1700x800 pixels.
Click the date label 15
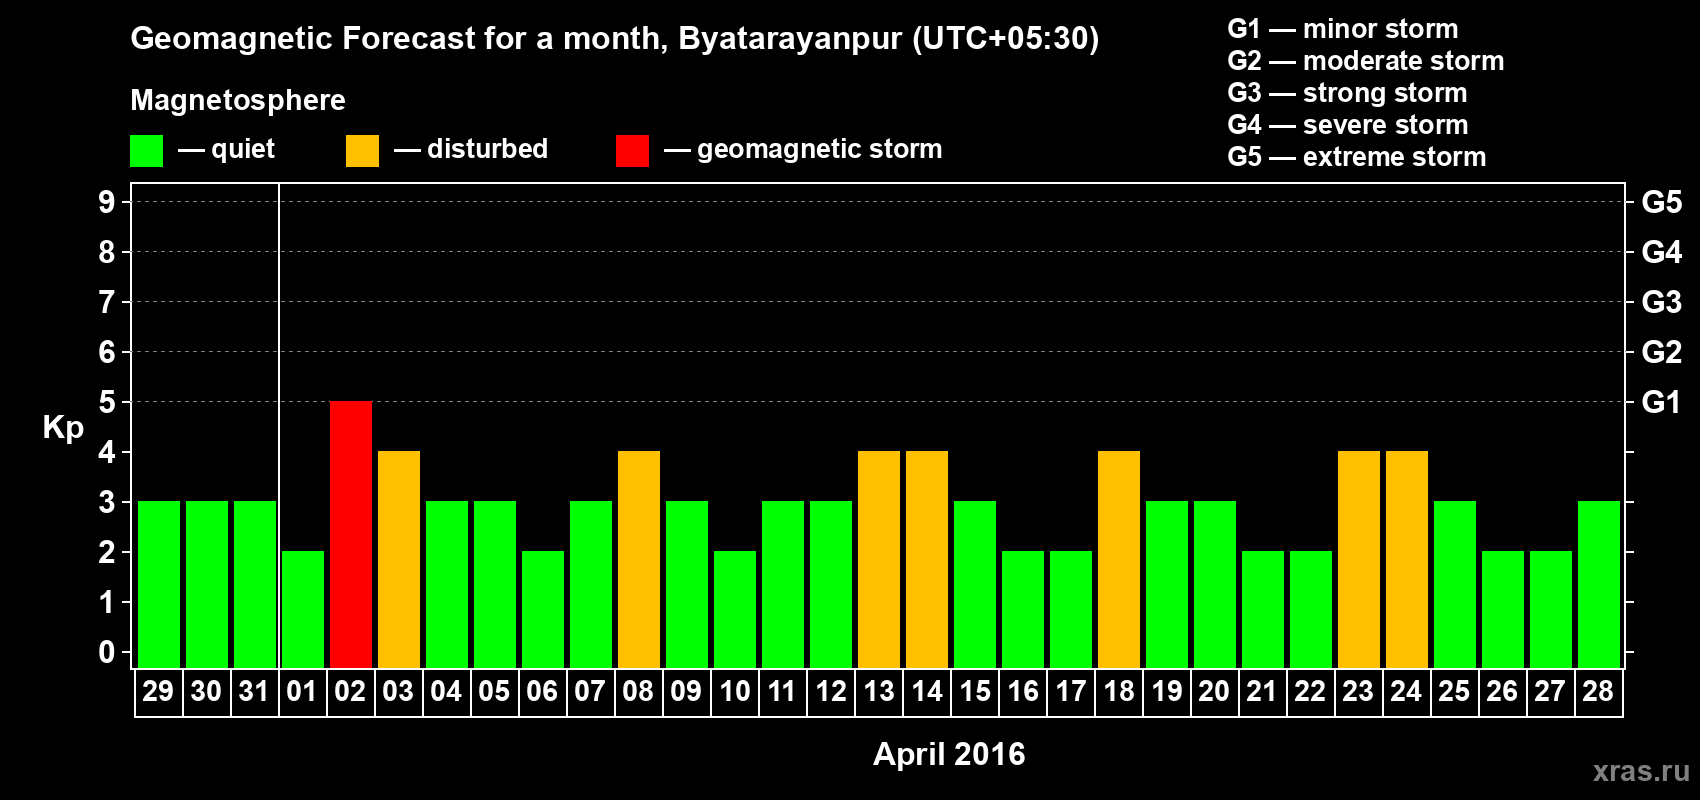(975, 692)
